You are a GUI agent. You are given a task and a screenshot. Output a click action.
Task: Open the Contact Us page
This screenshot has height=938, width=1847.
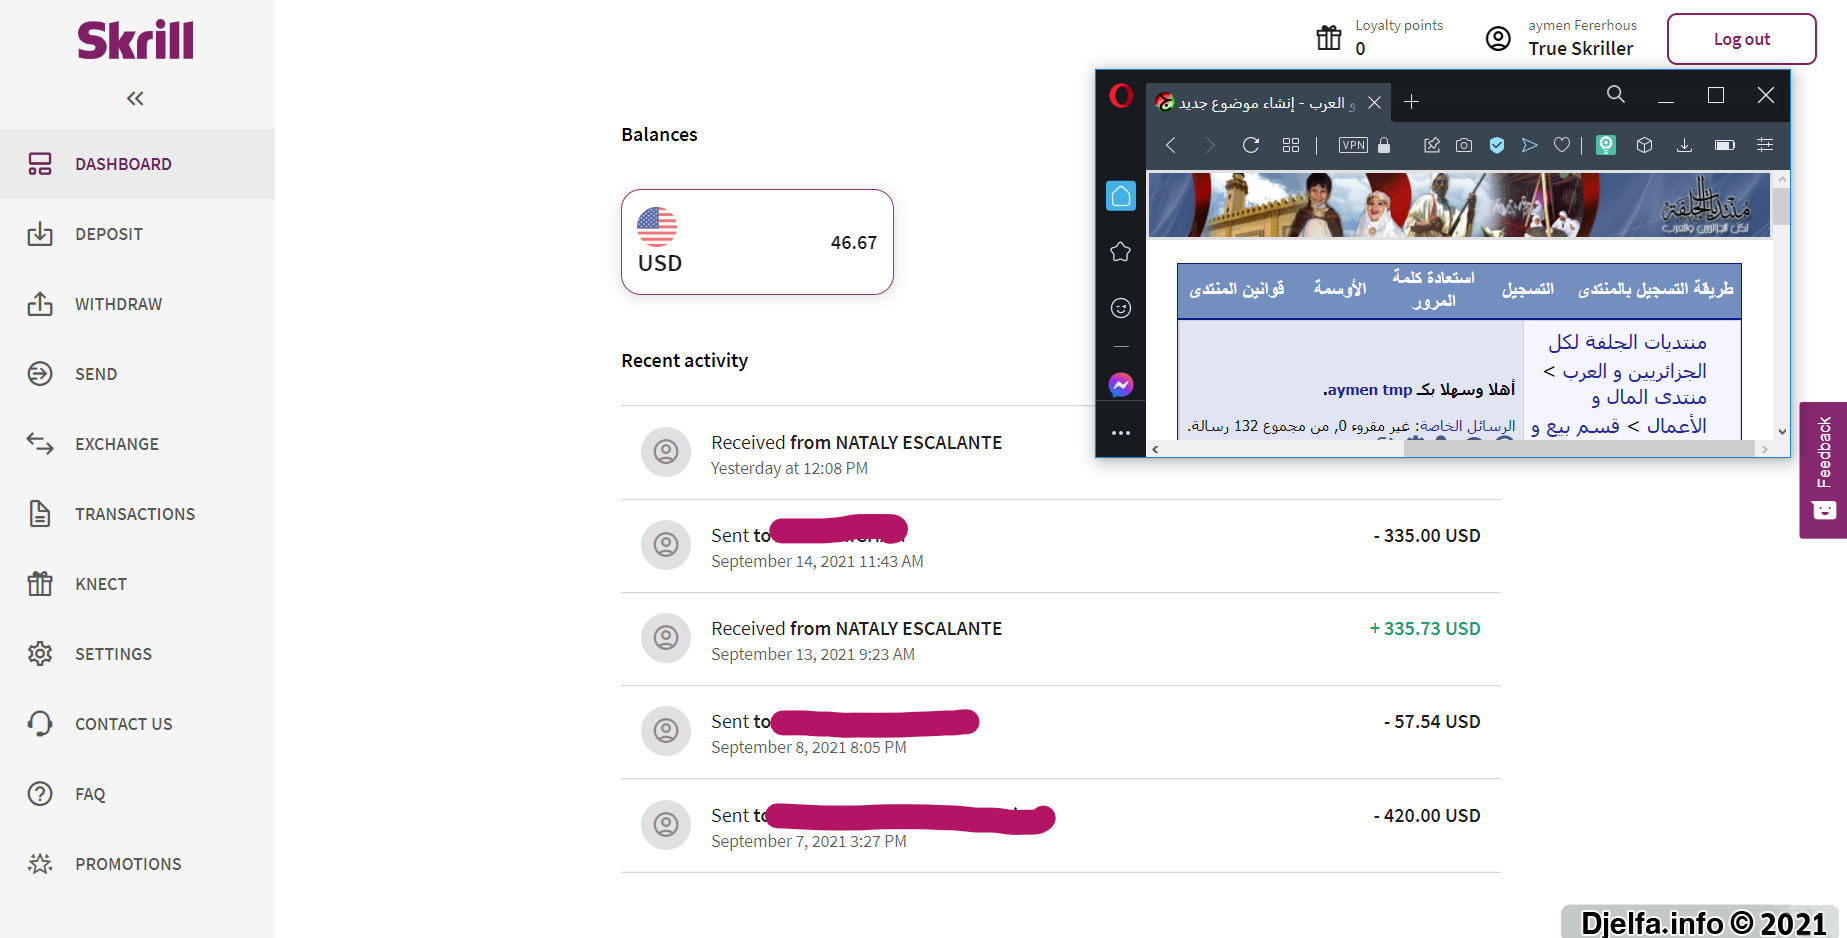(x=123, y=724)
